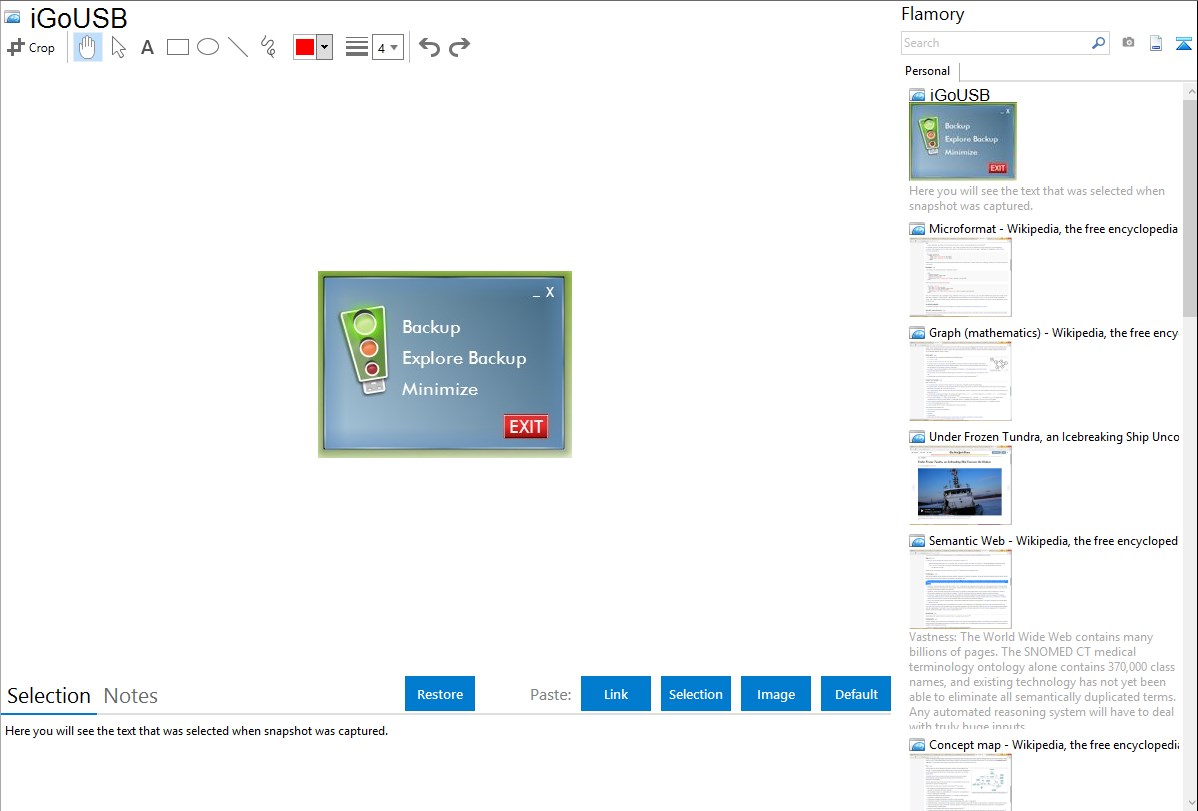Pick the rectangle shape tool

pyautogui.click(x=178, y=47)
